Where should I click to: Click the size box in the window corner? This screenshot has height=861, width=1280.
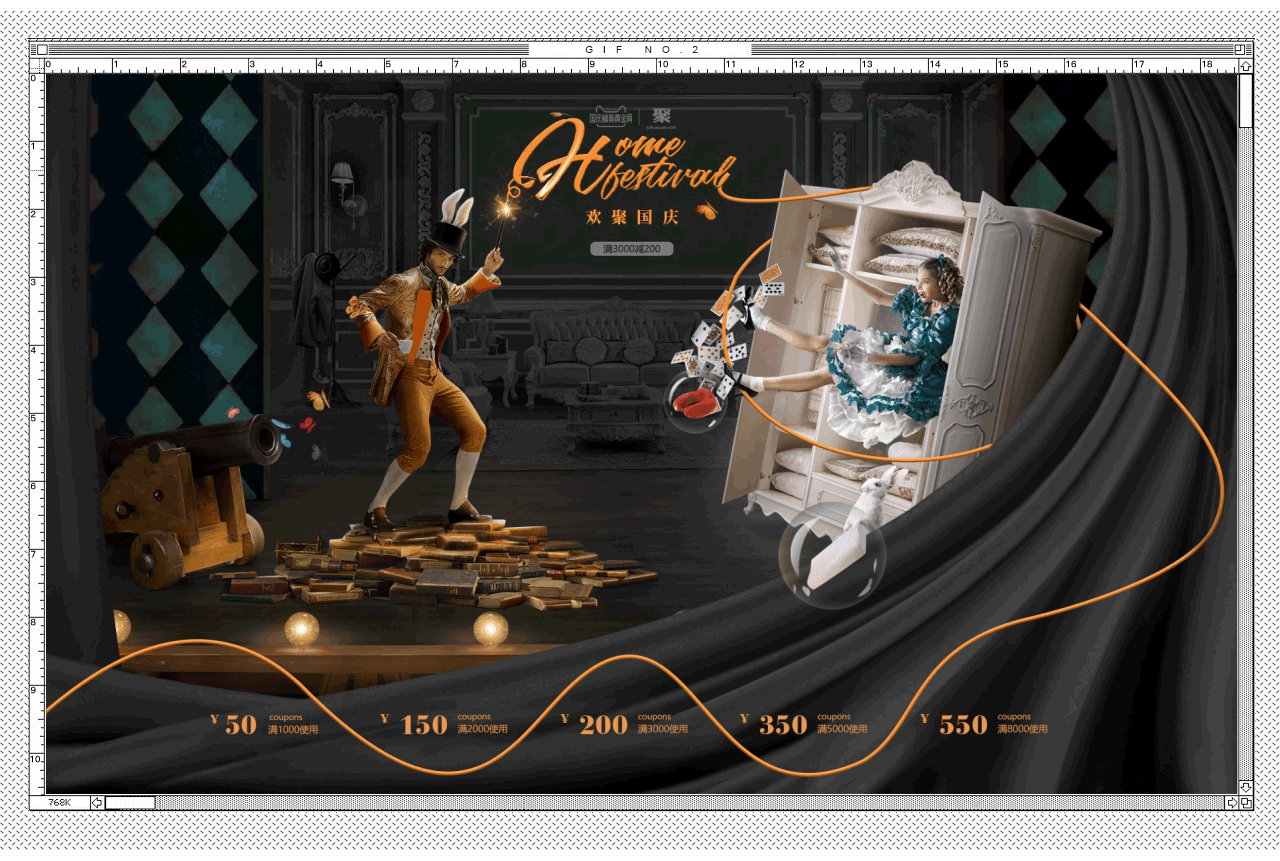(x=1245, y=802)
